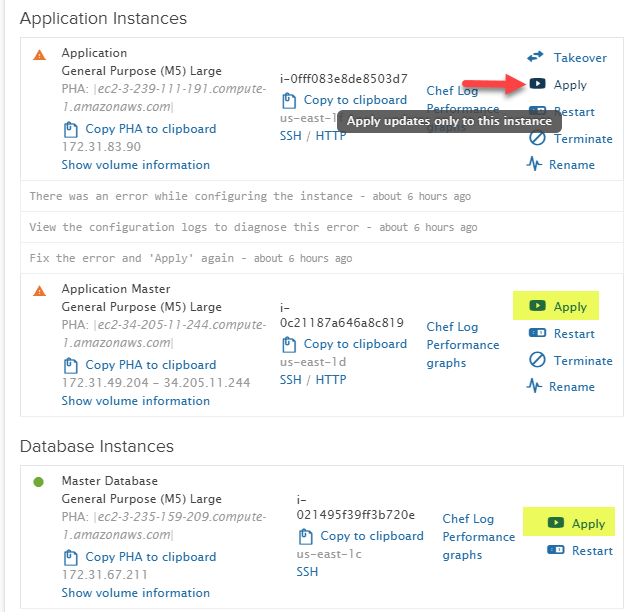
Task: Click the Application Master warning triangle icon
Action: click(39, 291)
